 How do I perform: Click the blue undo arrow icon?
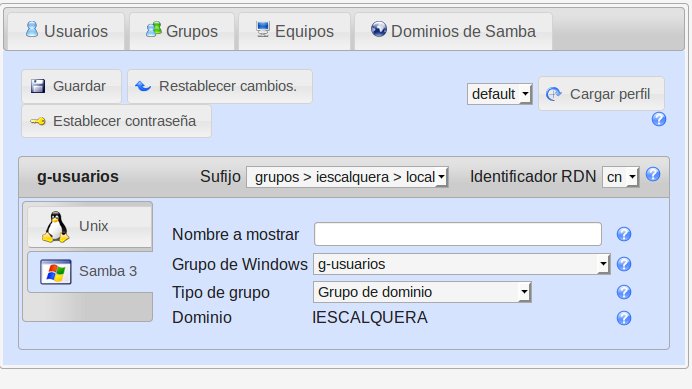point(143,86)
